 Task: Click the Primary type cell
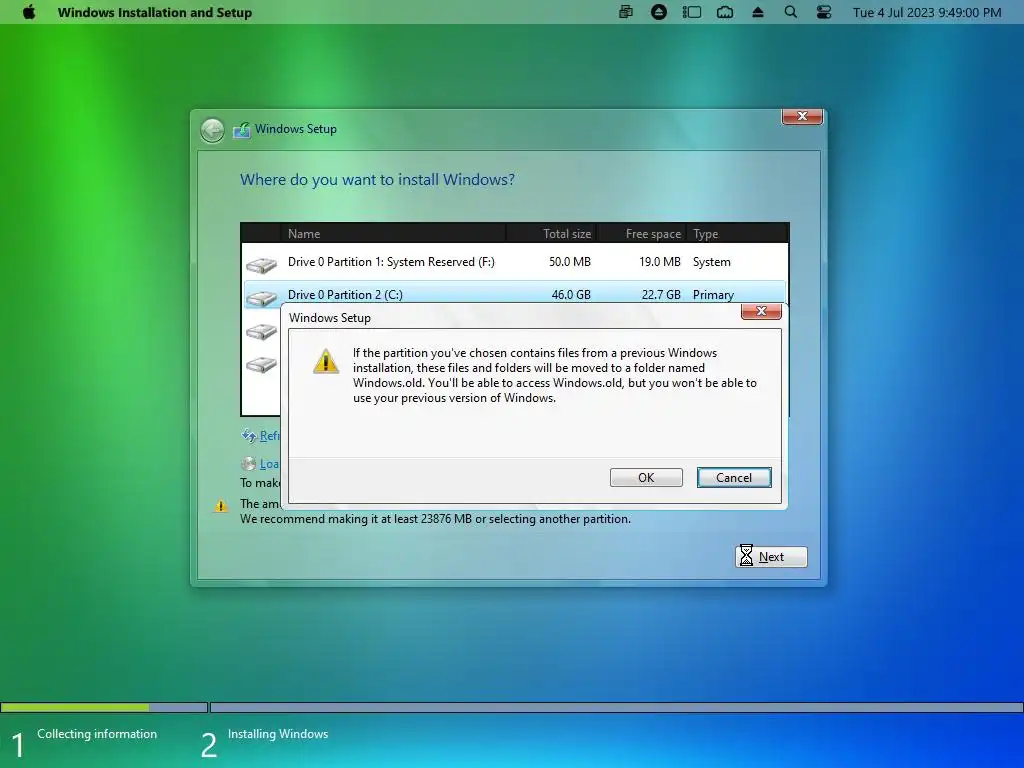tap(713, 295)
